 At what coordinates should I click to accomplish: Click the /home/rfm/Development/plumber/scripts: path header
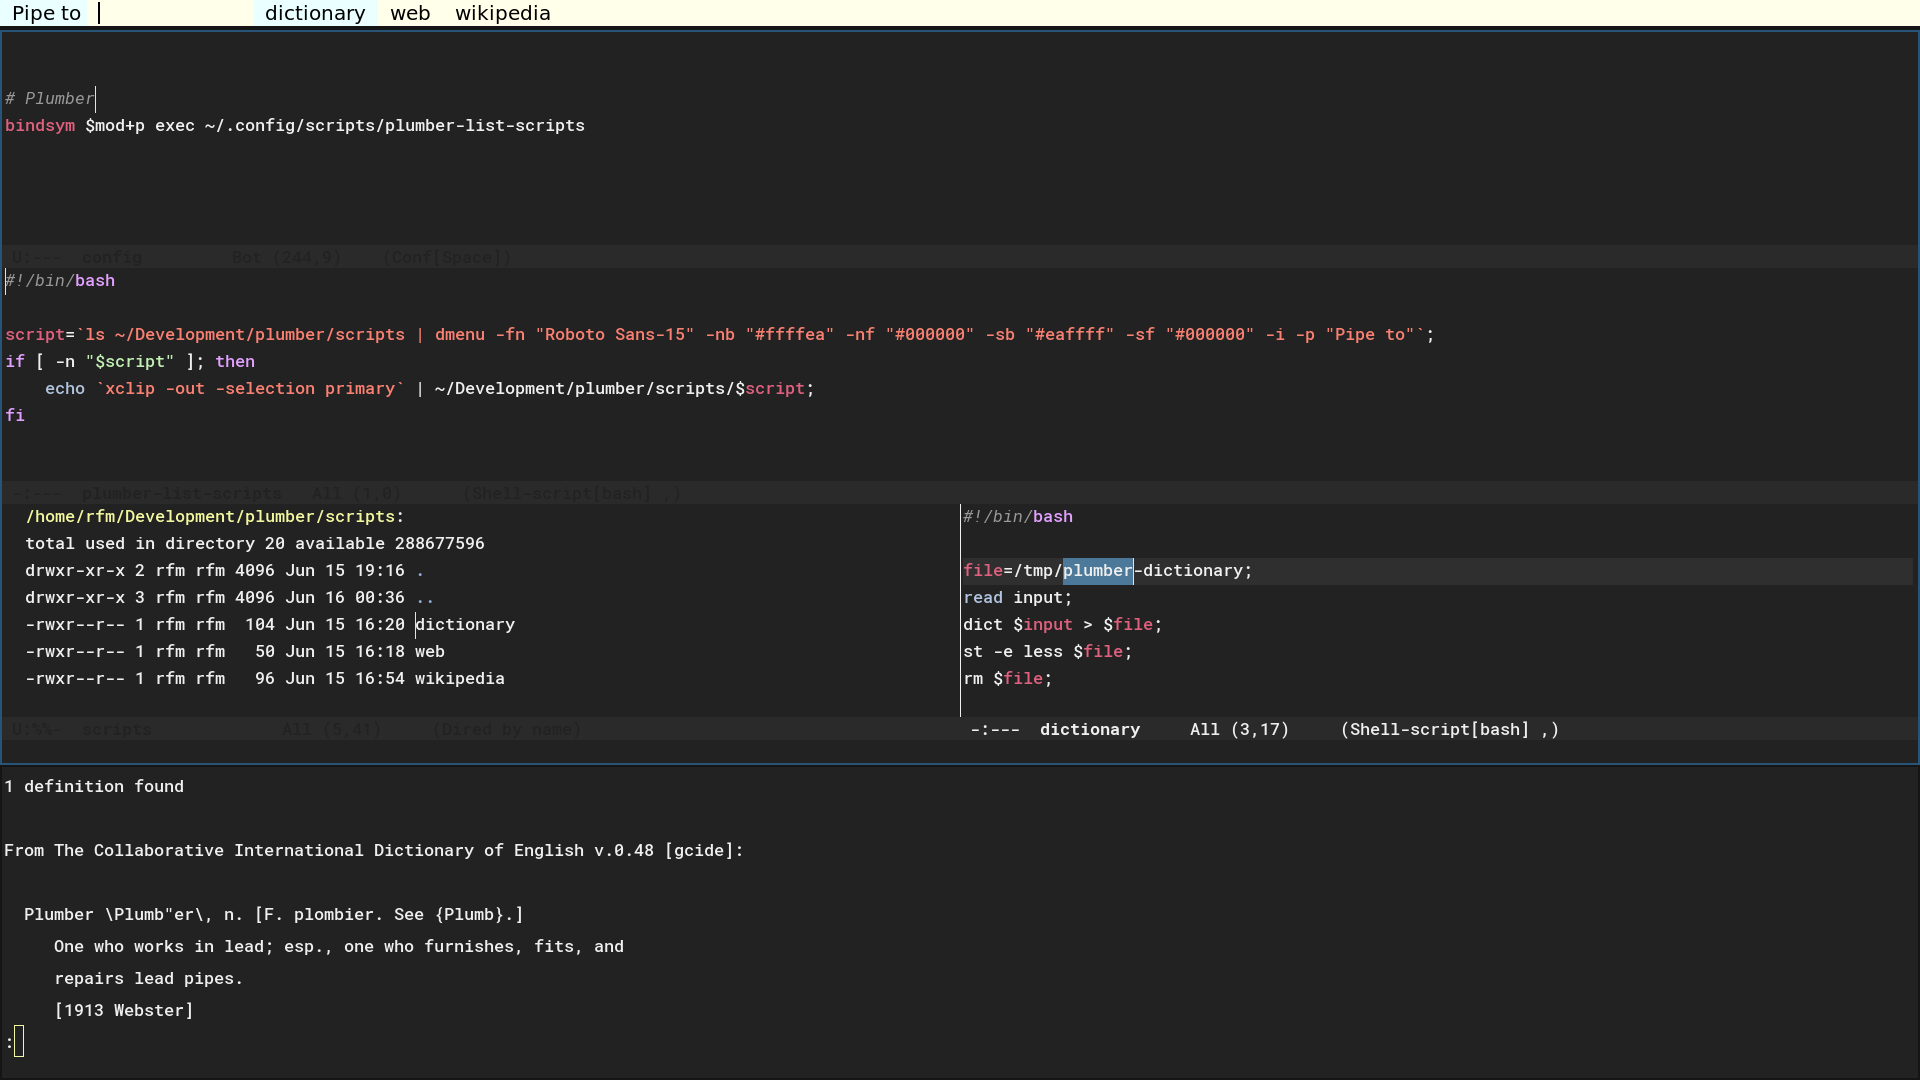[214, 517]
